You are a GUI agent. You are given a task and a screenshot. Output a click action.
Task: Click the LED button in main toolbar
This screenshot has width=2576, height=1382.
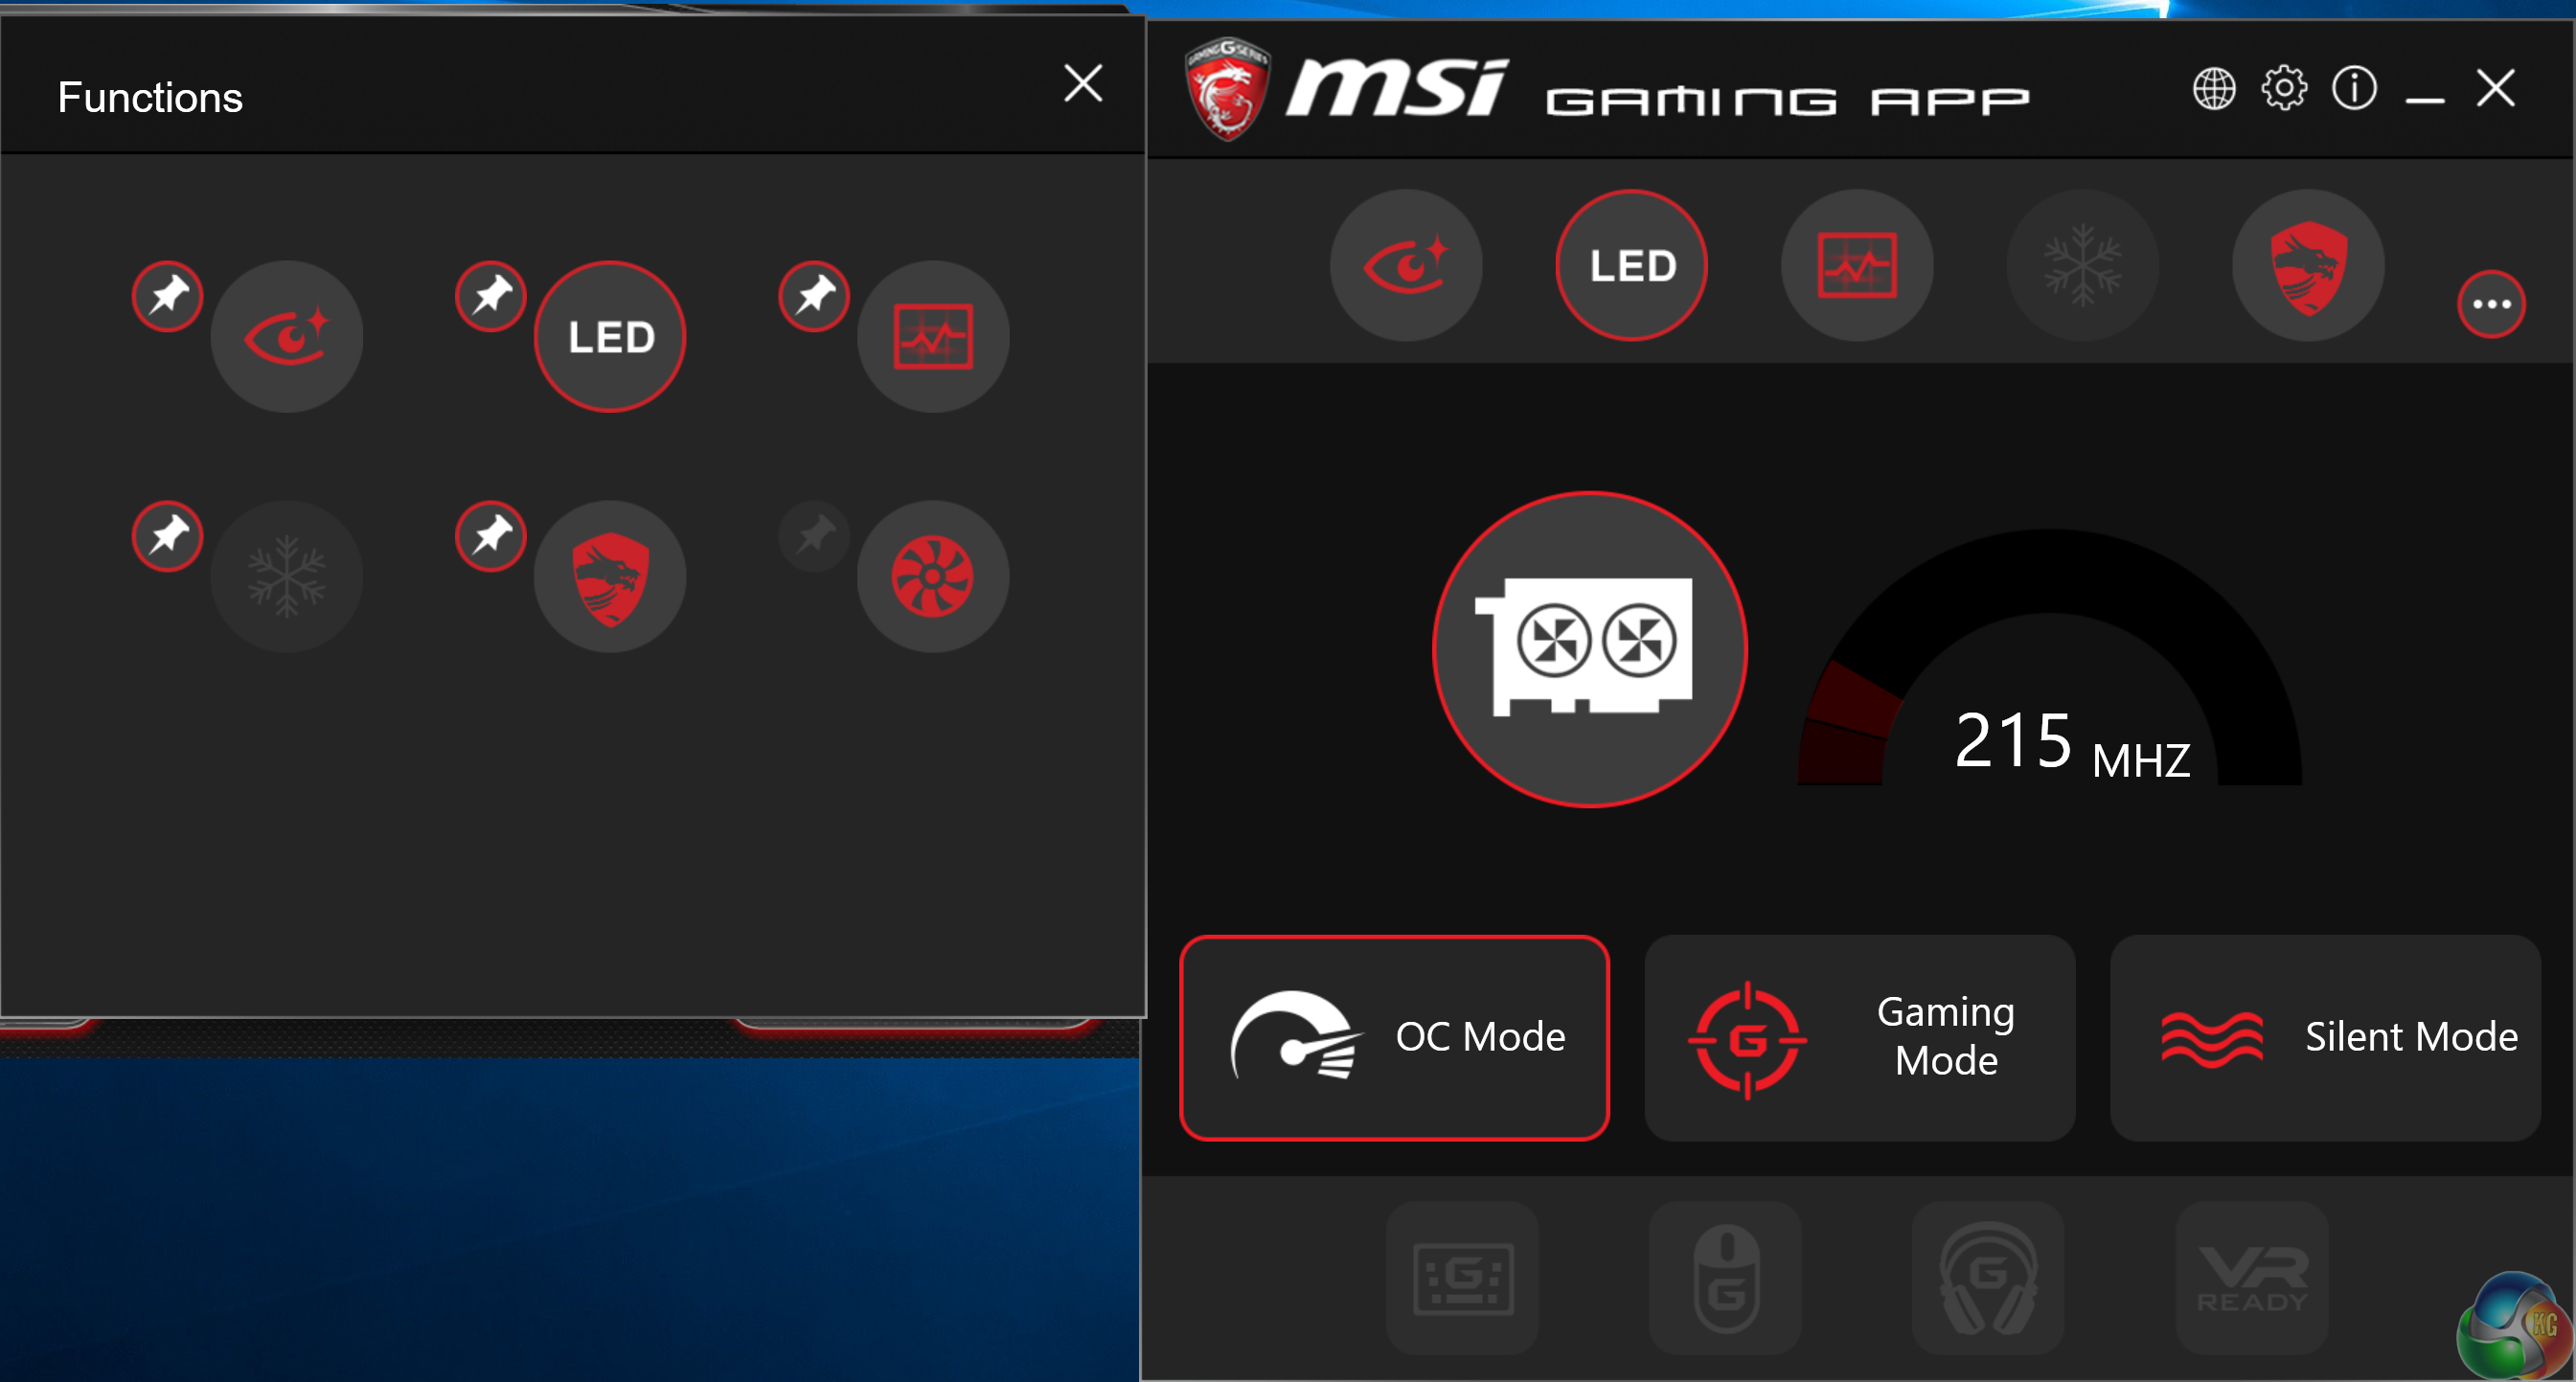1632,266
